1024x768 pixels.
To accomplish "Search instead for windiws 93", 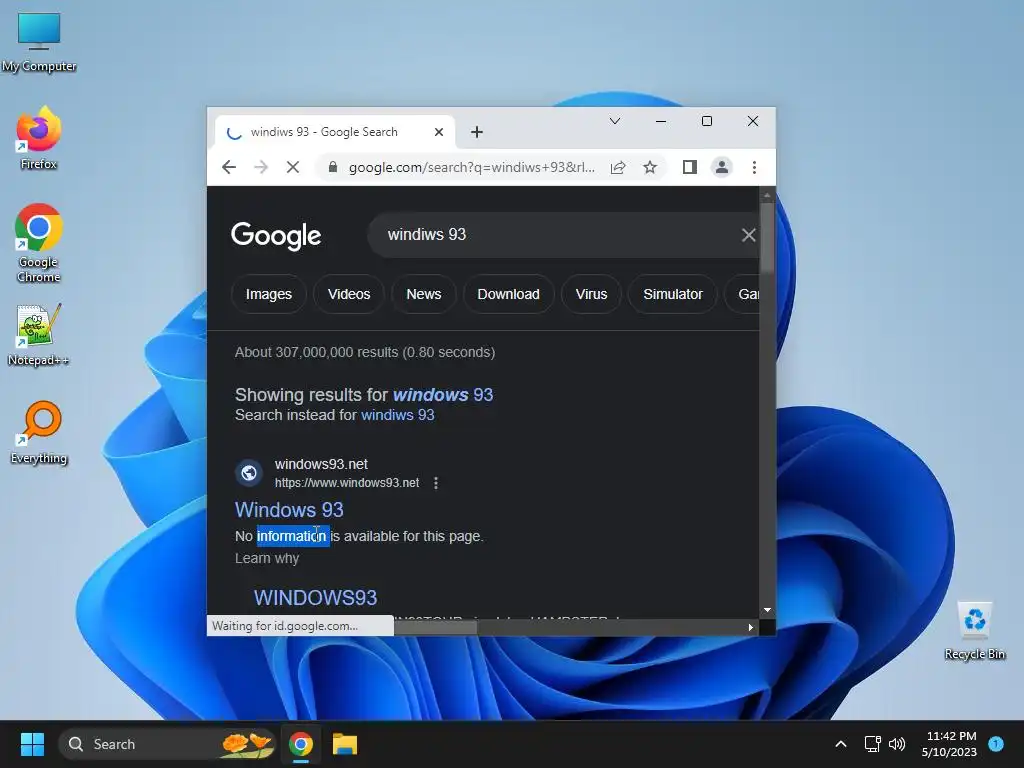I will [x=398, y=415].
